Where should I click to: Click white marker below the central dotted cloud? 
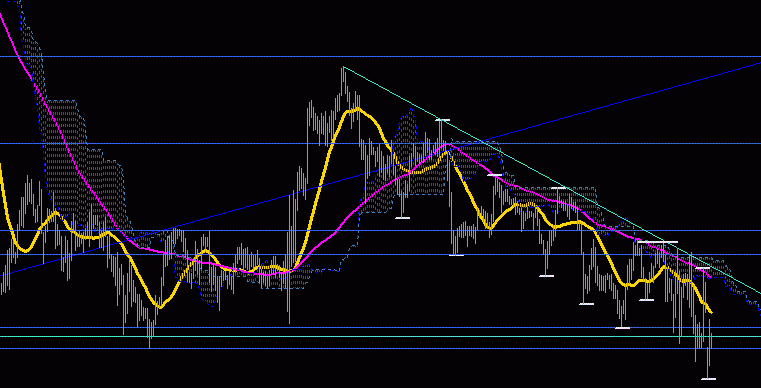(x=402, y=218)
